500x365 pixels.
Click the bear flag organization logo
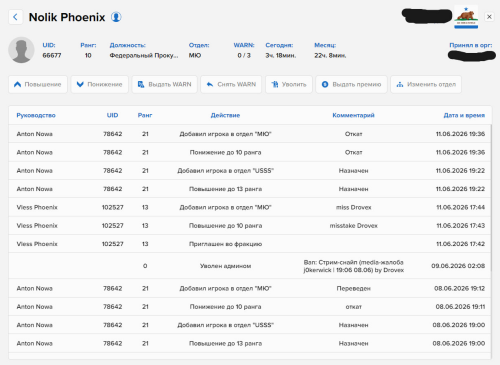[466, 17]
